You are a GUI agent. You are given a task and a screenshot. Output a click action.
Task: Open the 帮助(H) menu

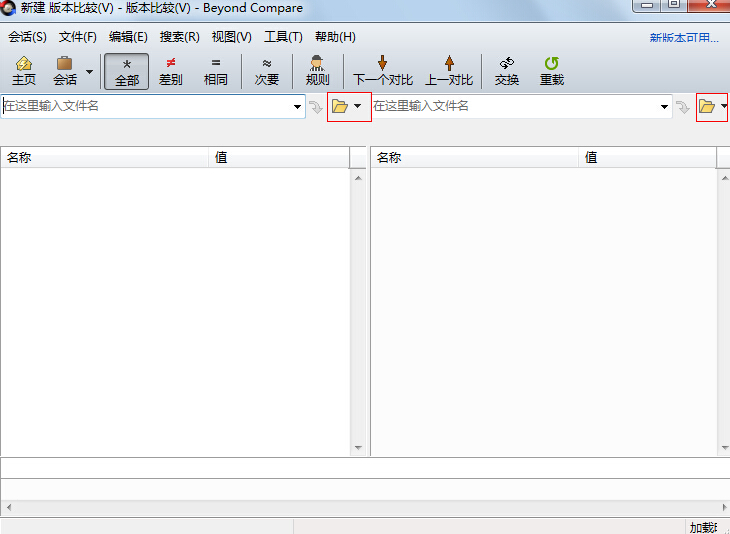point(335,37)
